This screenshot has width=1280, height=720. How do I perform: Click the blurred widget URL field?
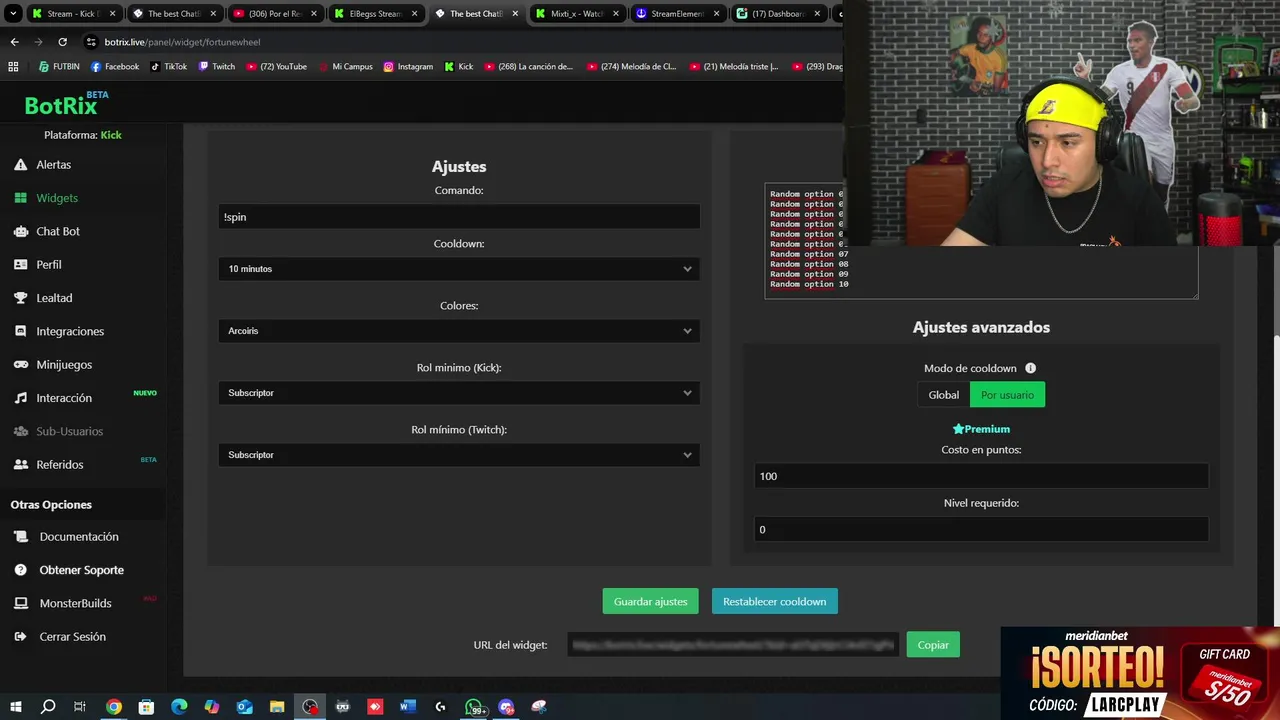tap(733, 645)
